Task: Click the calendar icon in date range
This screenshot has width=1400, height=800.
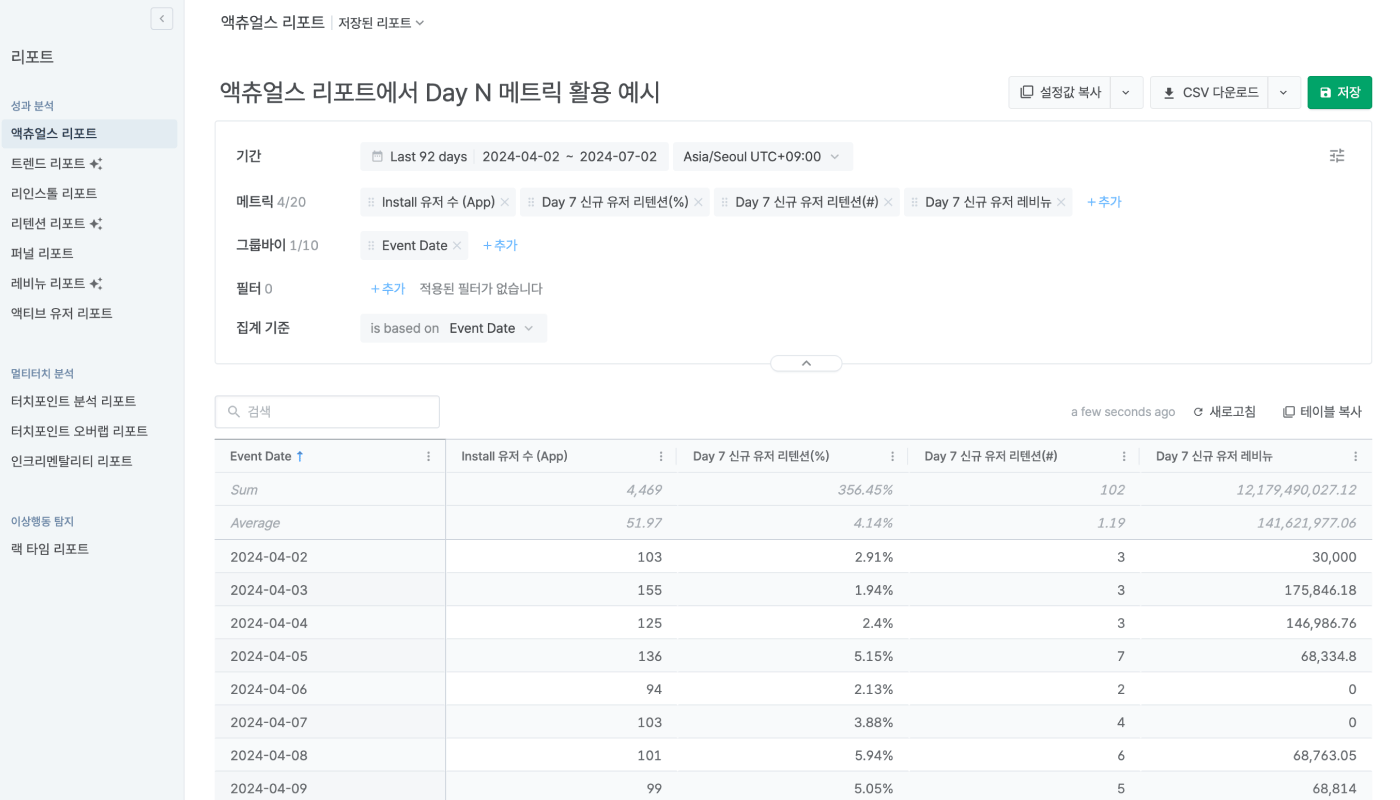Action: point(377,157)
